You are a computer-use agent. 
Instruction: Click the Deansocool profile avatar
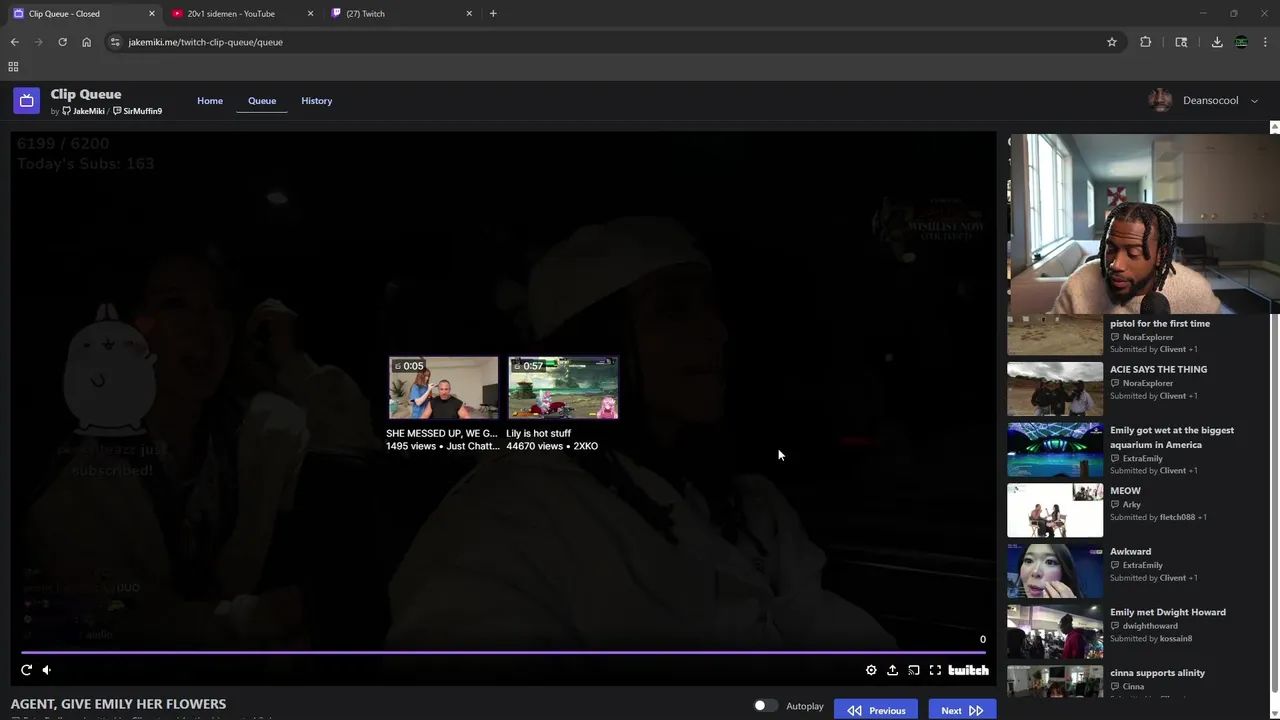pyautogui.click(x=1160, y=100)
